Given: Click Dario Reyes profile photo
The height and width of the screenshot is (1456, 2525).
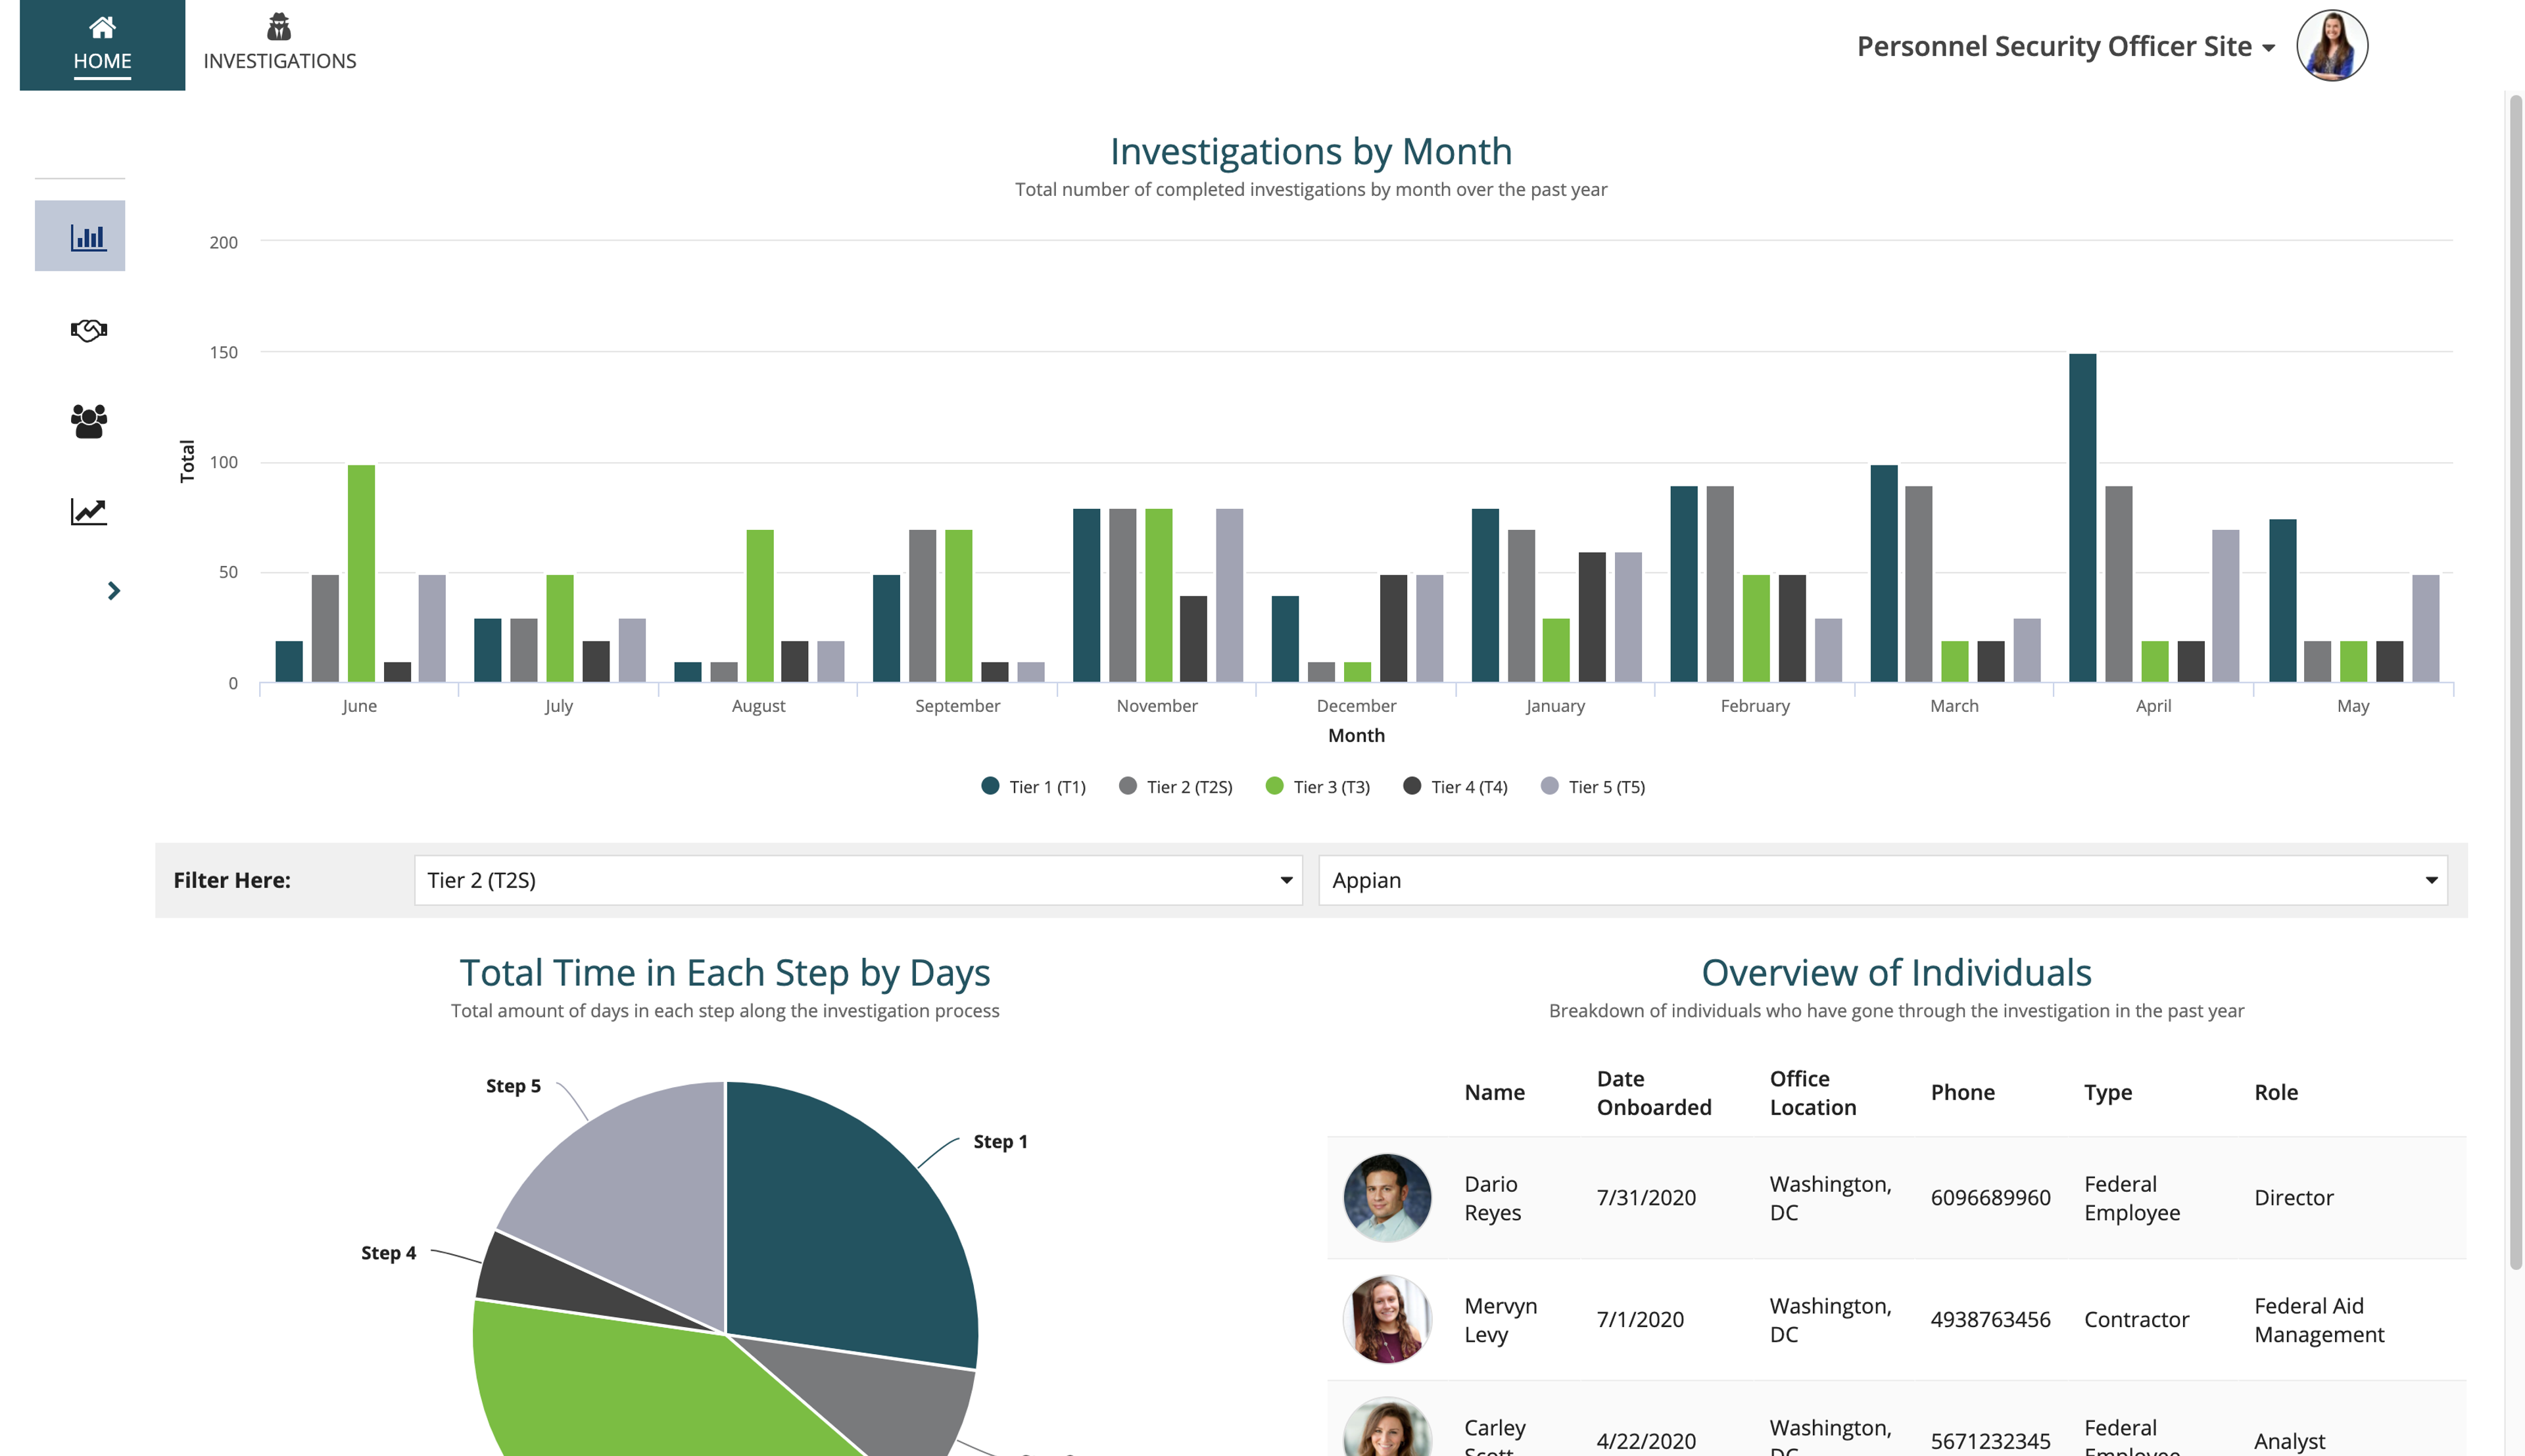Looking at the screenshot, I should pyautogui.click(x=1387, y=1197).
